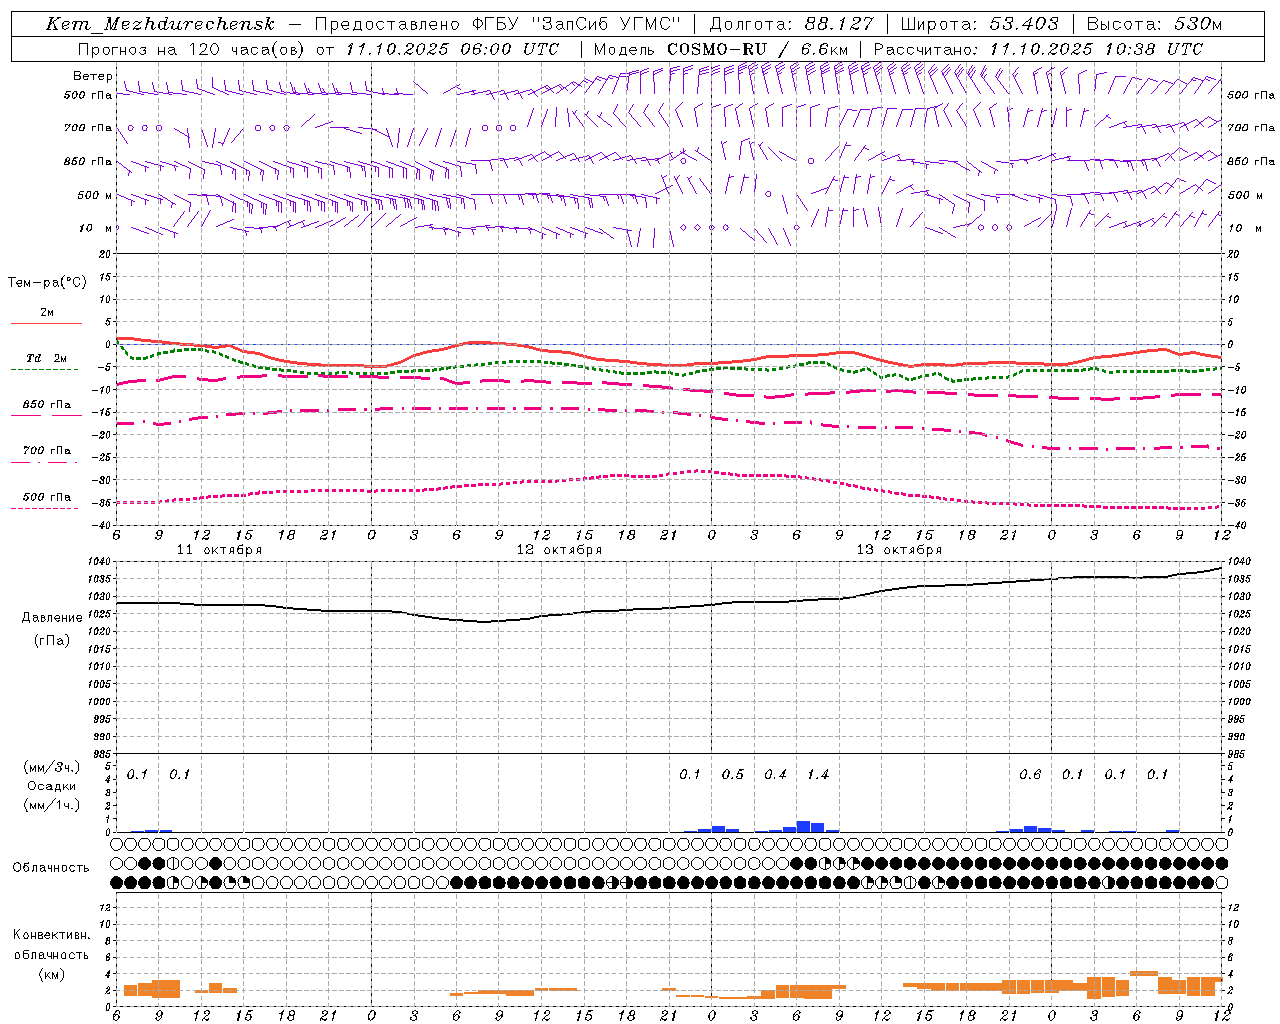The image size is (1280, 1024).
Task: Click the 1.4 precipitation value
Action: tap(818, 774)
